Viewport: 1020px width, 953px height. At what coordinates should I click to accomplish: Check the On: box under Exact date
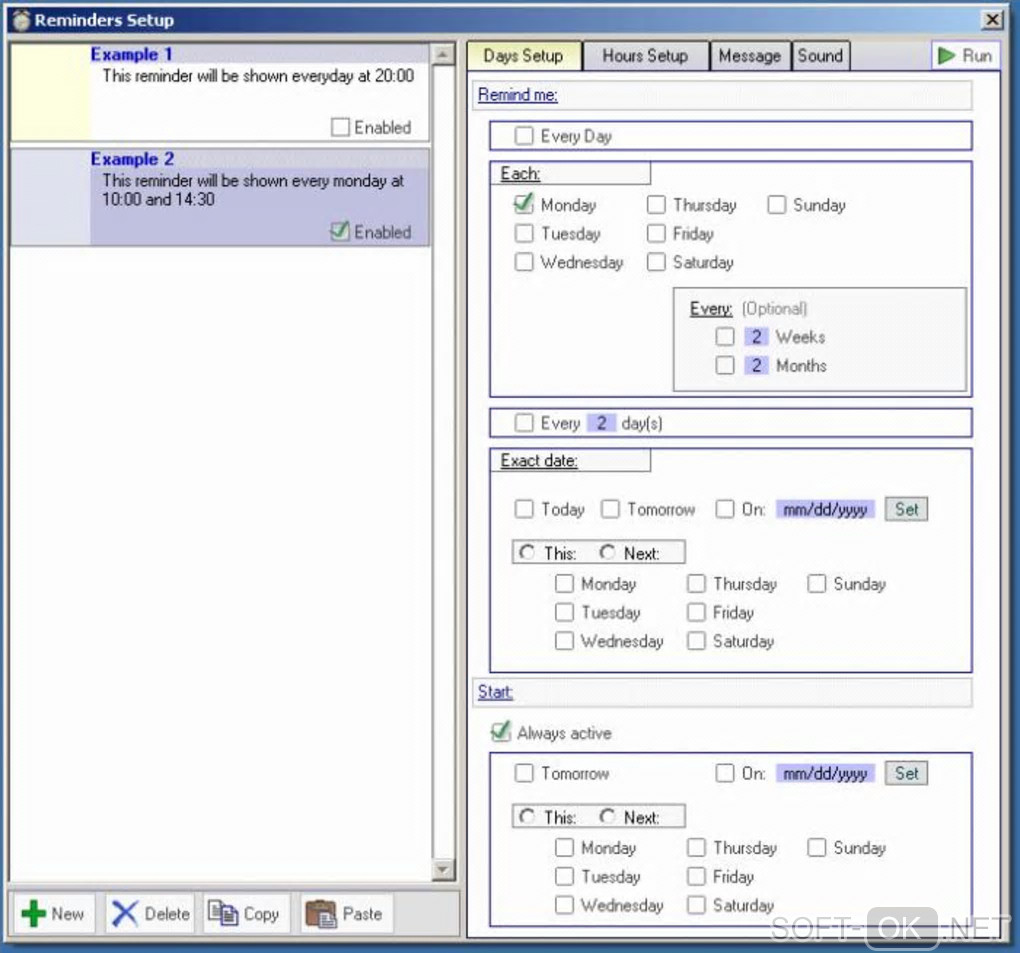coord(725,509)
